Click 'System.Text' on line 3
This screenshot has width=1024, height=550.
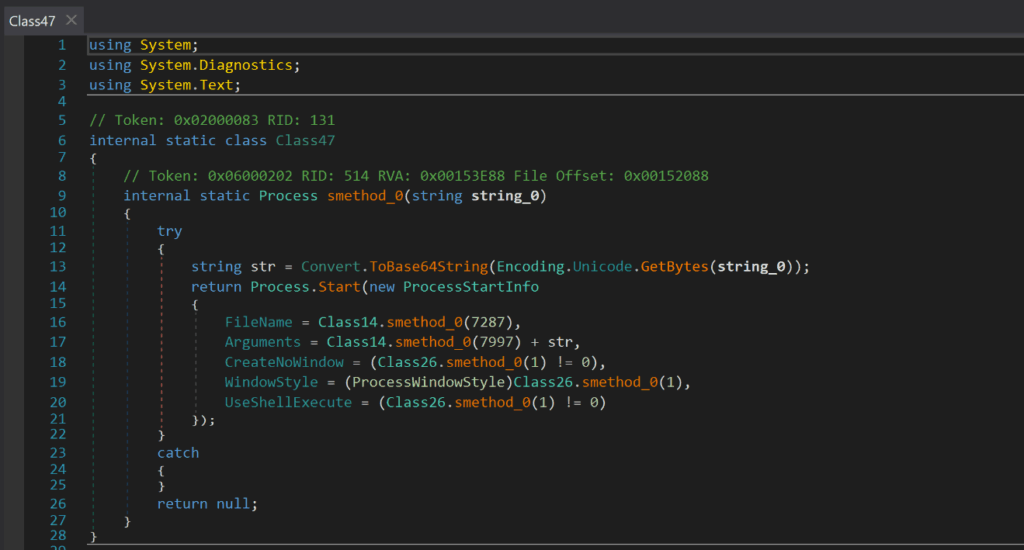click(x=186, y=85)
